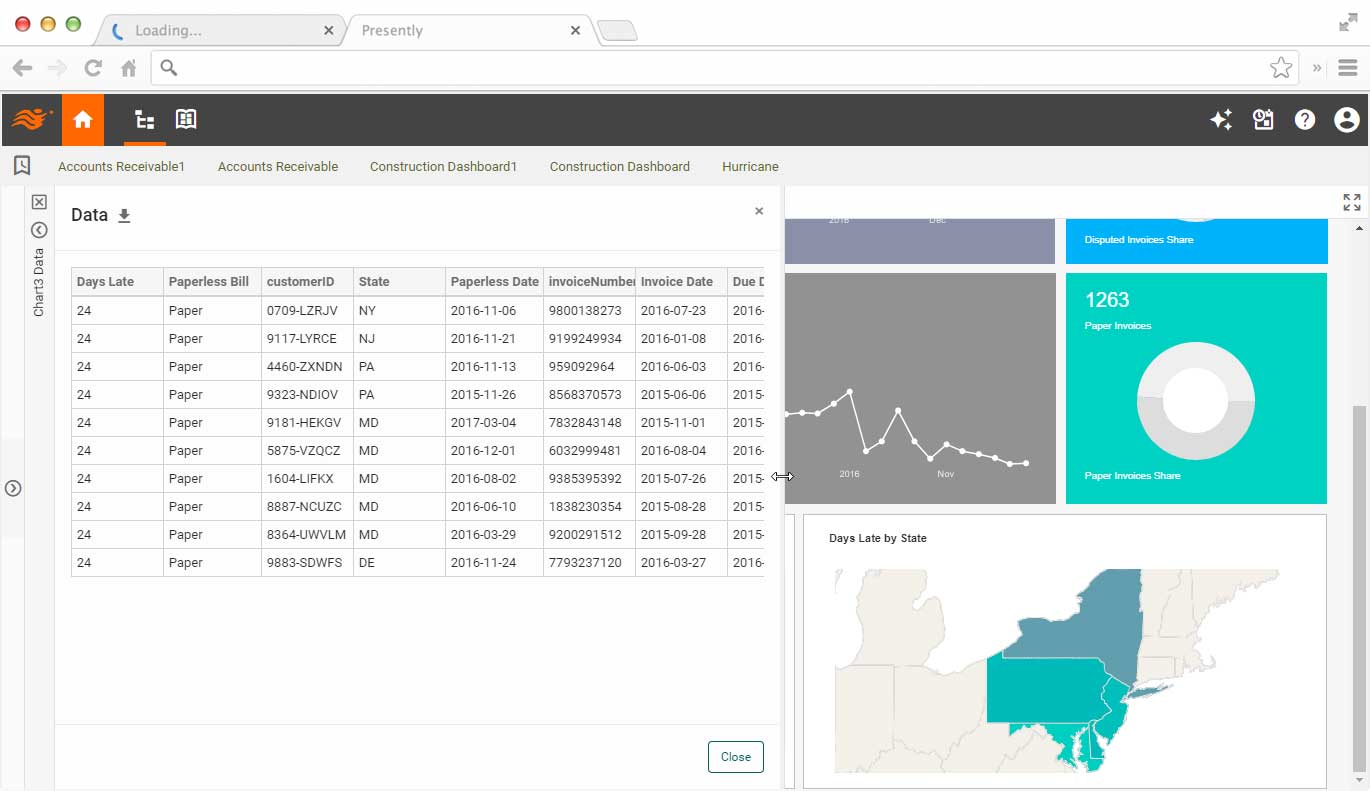1370x791 pixels.
Task: Click the 1263 Paper Invoices value
Action: pos(1107,300)
